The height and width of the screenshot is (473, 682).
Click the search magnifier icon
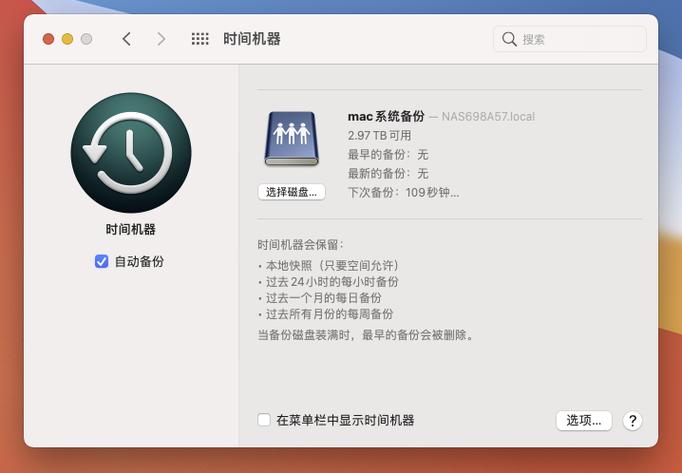[509, 39]
